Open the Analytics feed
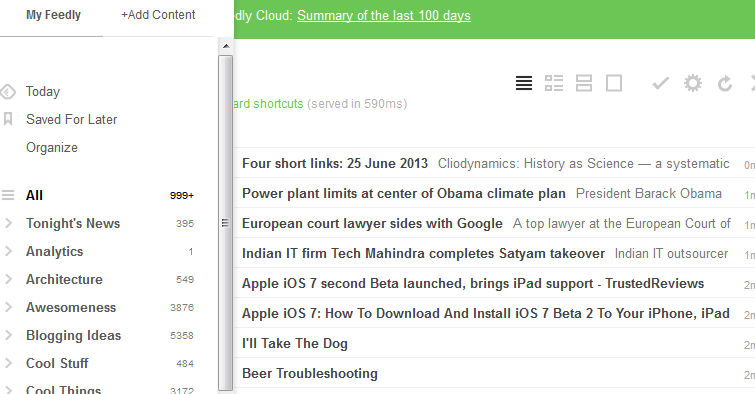755x394 pixels. (x=54, y=251)
